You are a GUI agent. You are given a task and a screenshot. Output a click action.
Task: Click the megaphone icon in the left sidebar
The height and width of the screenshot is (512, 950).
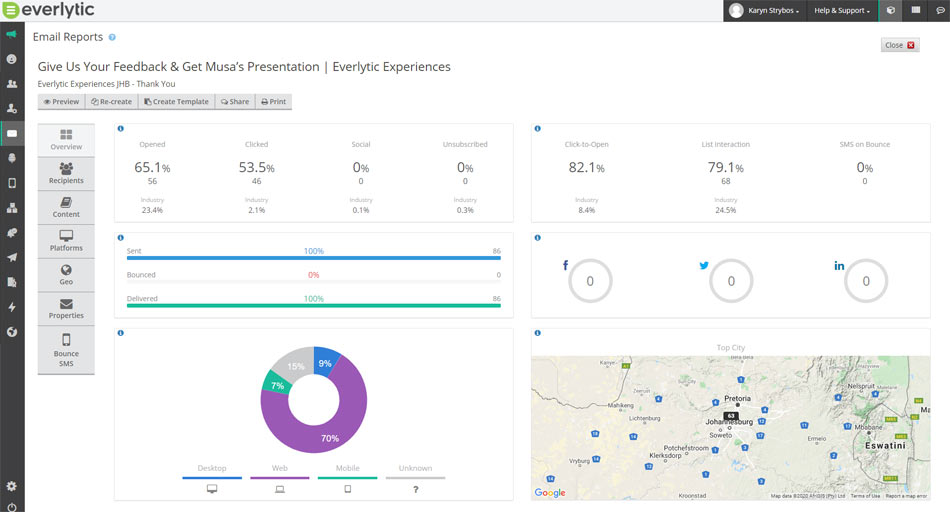tap(12, 34)
